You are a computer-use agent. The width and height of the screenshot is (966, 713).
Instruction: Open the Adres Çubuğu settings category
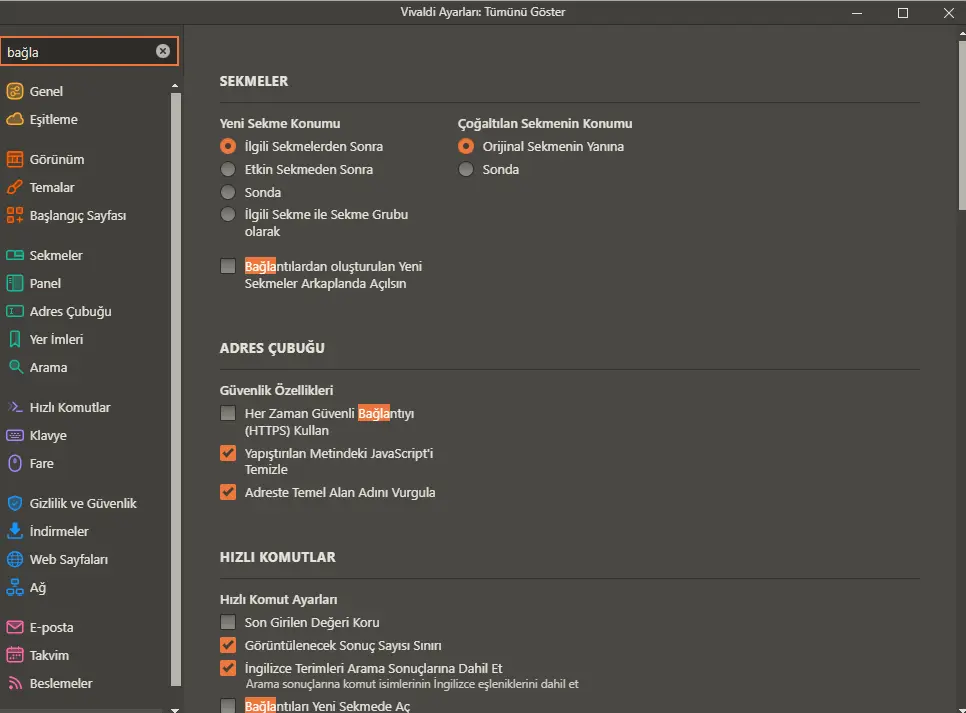tap(71, 311)
